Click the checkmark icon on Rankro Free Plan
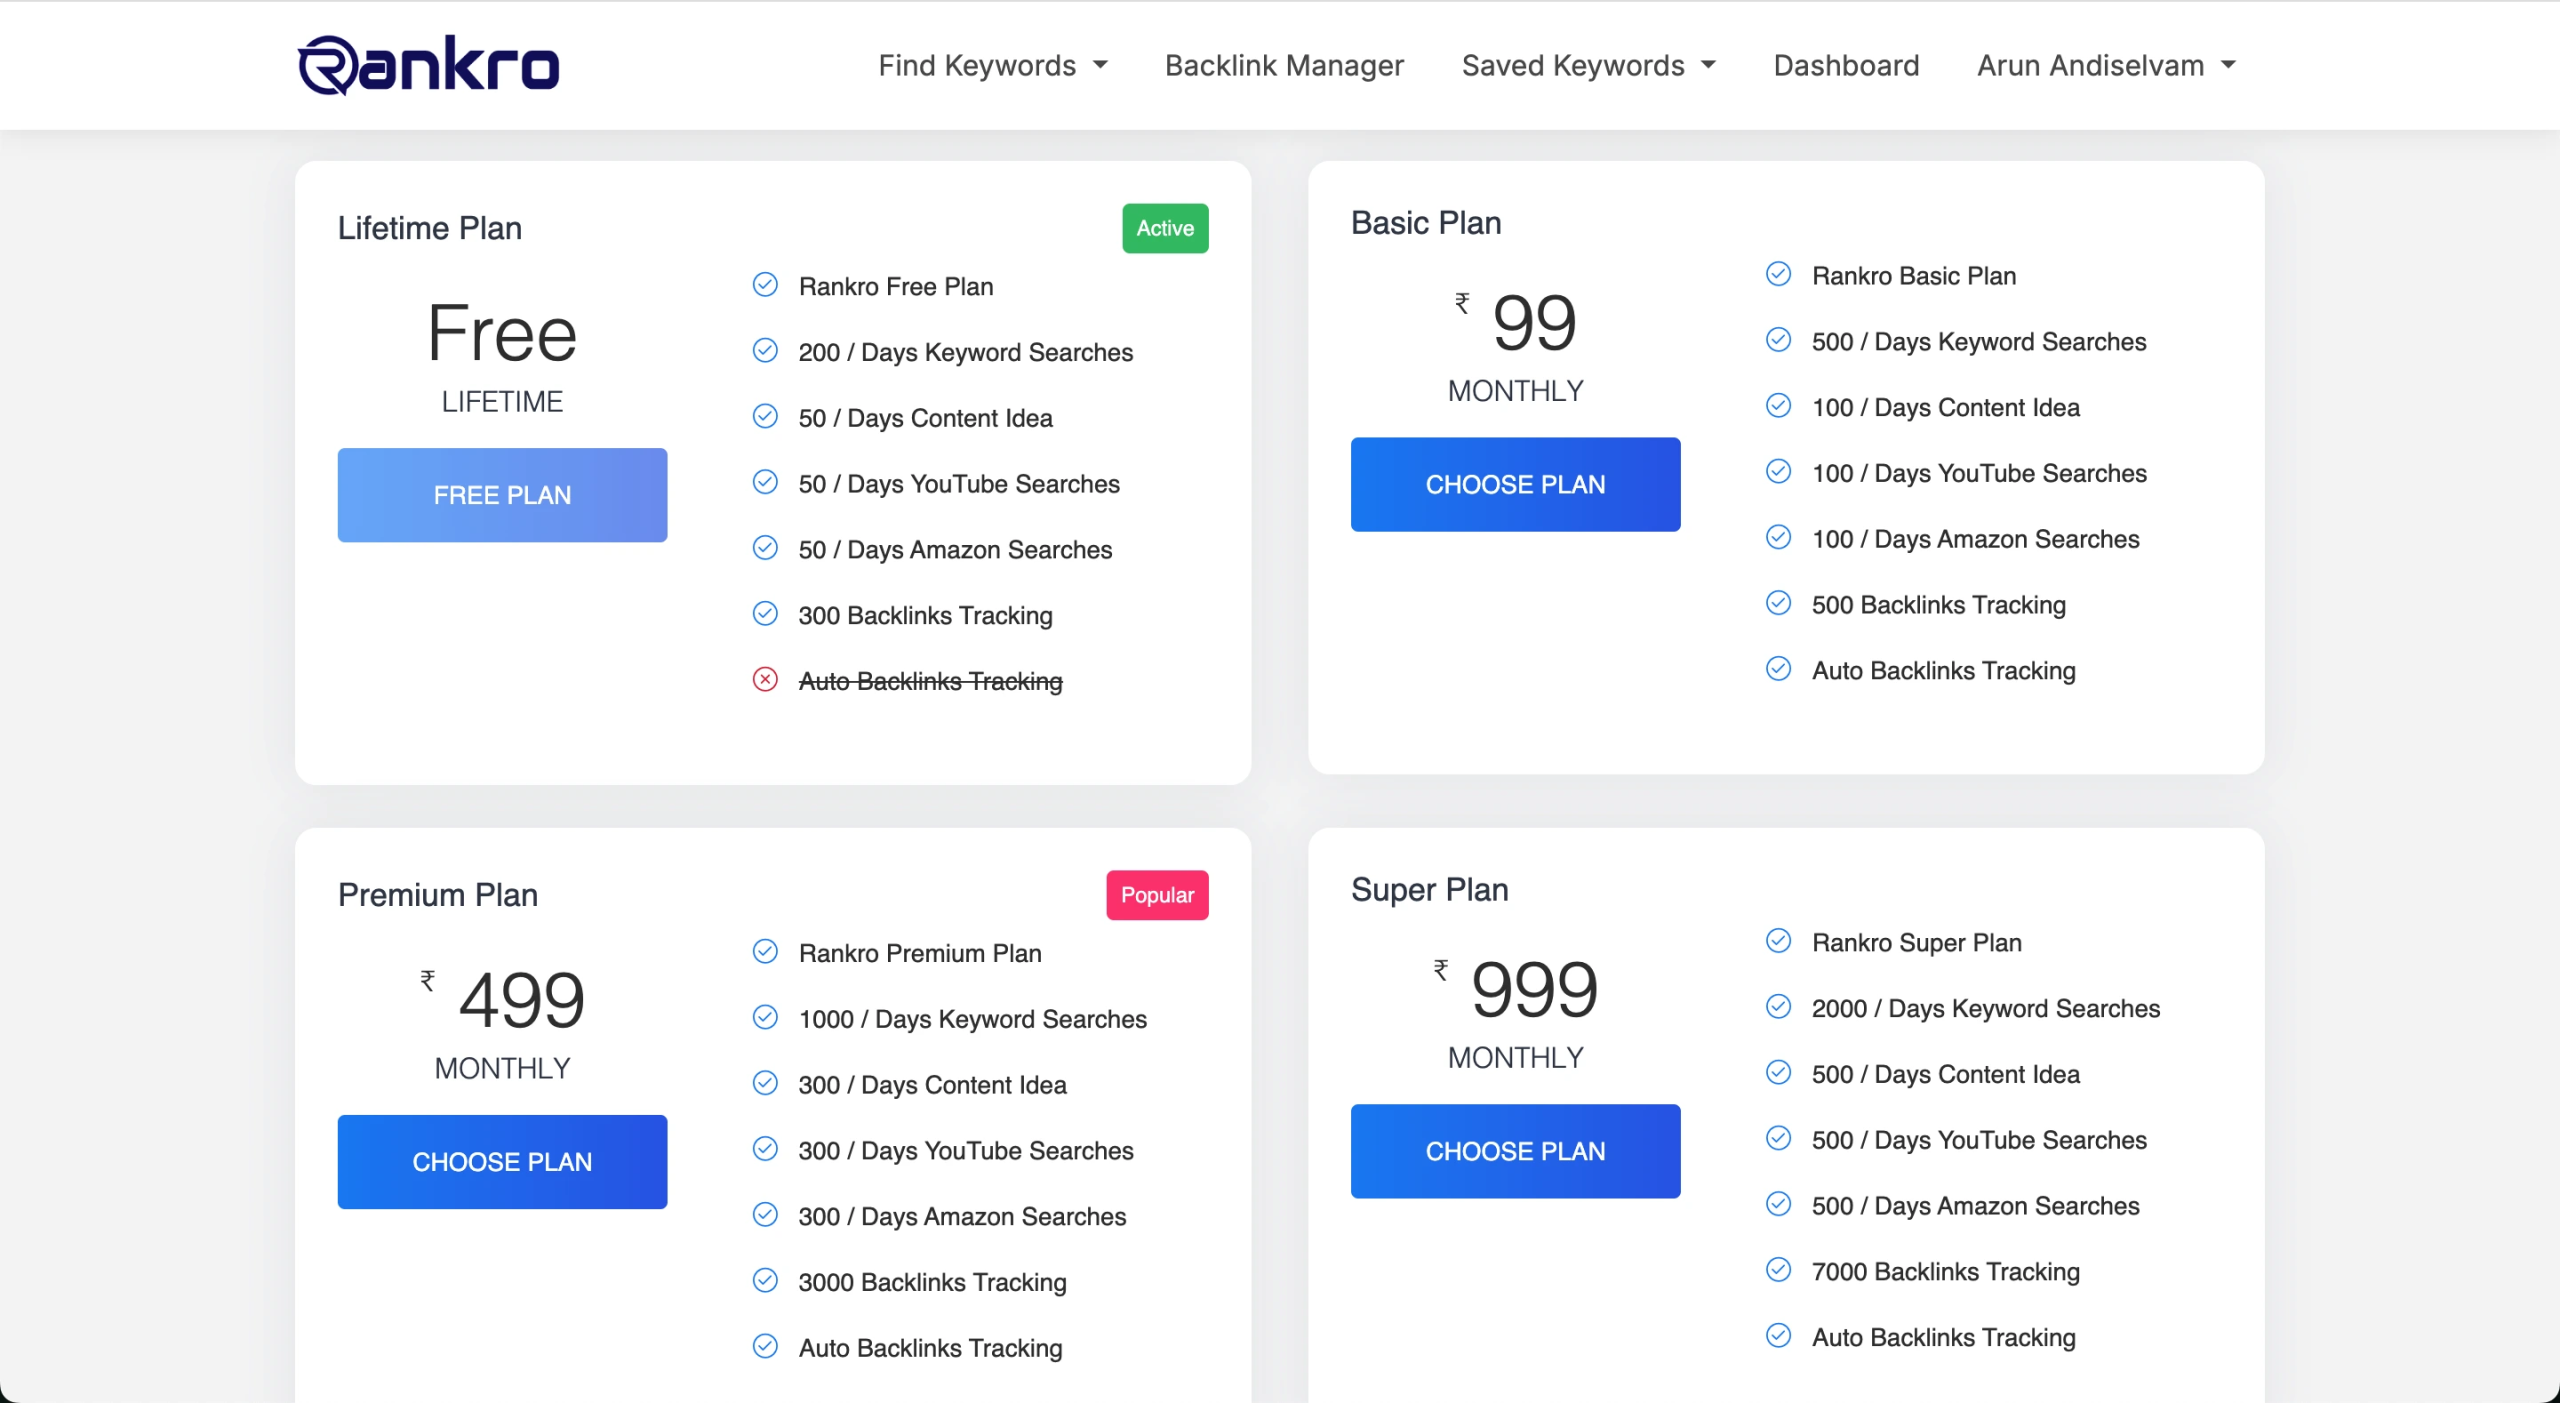 click(x=767, y=285)
